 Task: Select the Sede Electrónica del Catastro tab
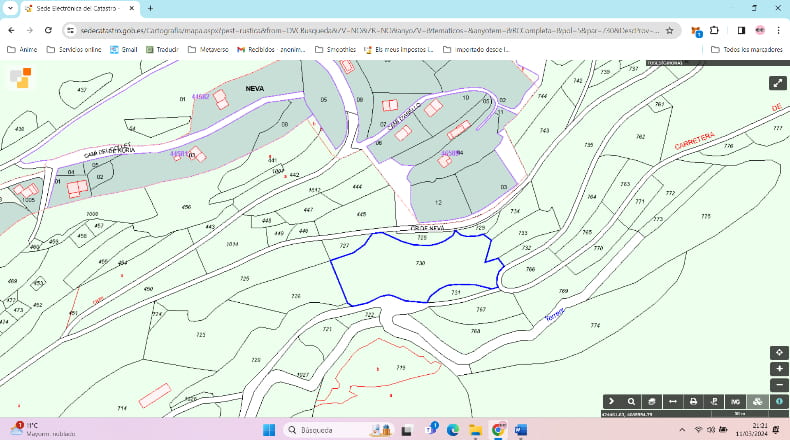pyautogui.click(x=78, y=9)
